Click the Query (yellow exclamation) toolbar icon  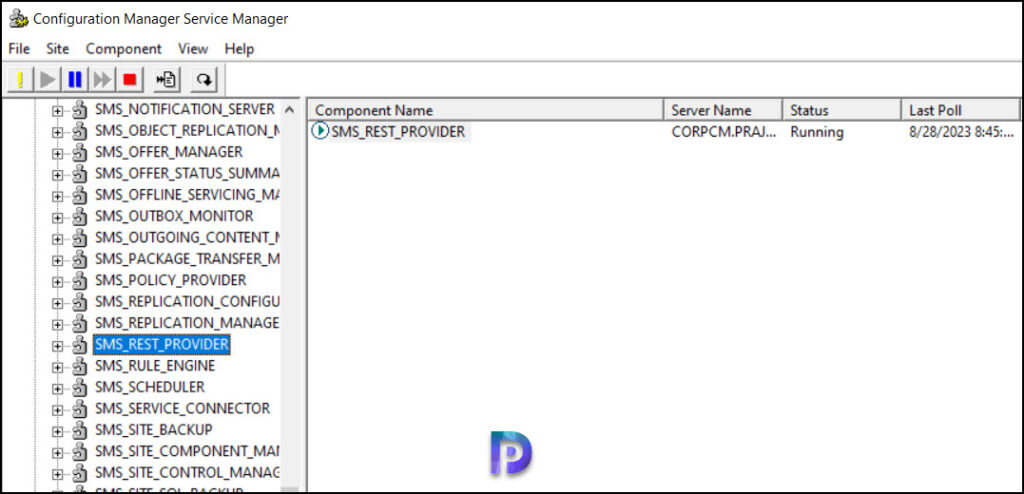tap(20, 80)
